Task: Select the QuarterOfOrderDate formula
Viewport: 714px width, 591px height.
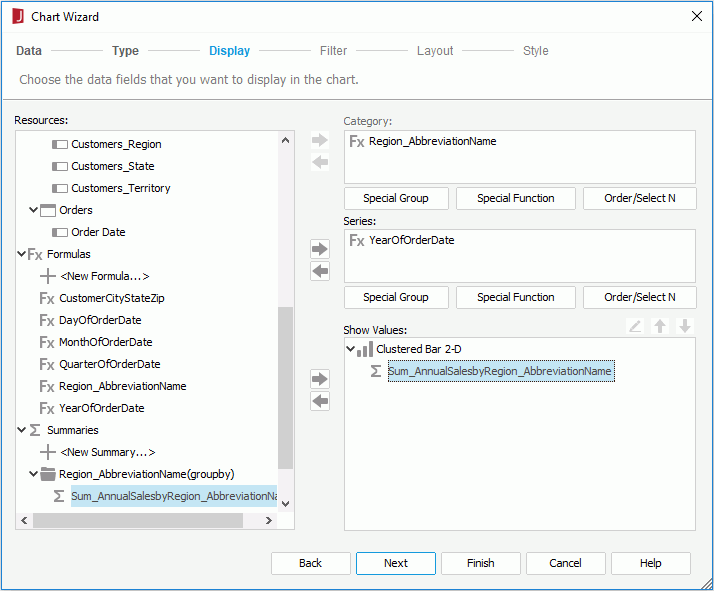Action: tap(109, 364)
